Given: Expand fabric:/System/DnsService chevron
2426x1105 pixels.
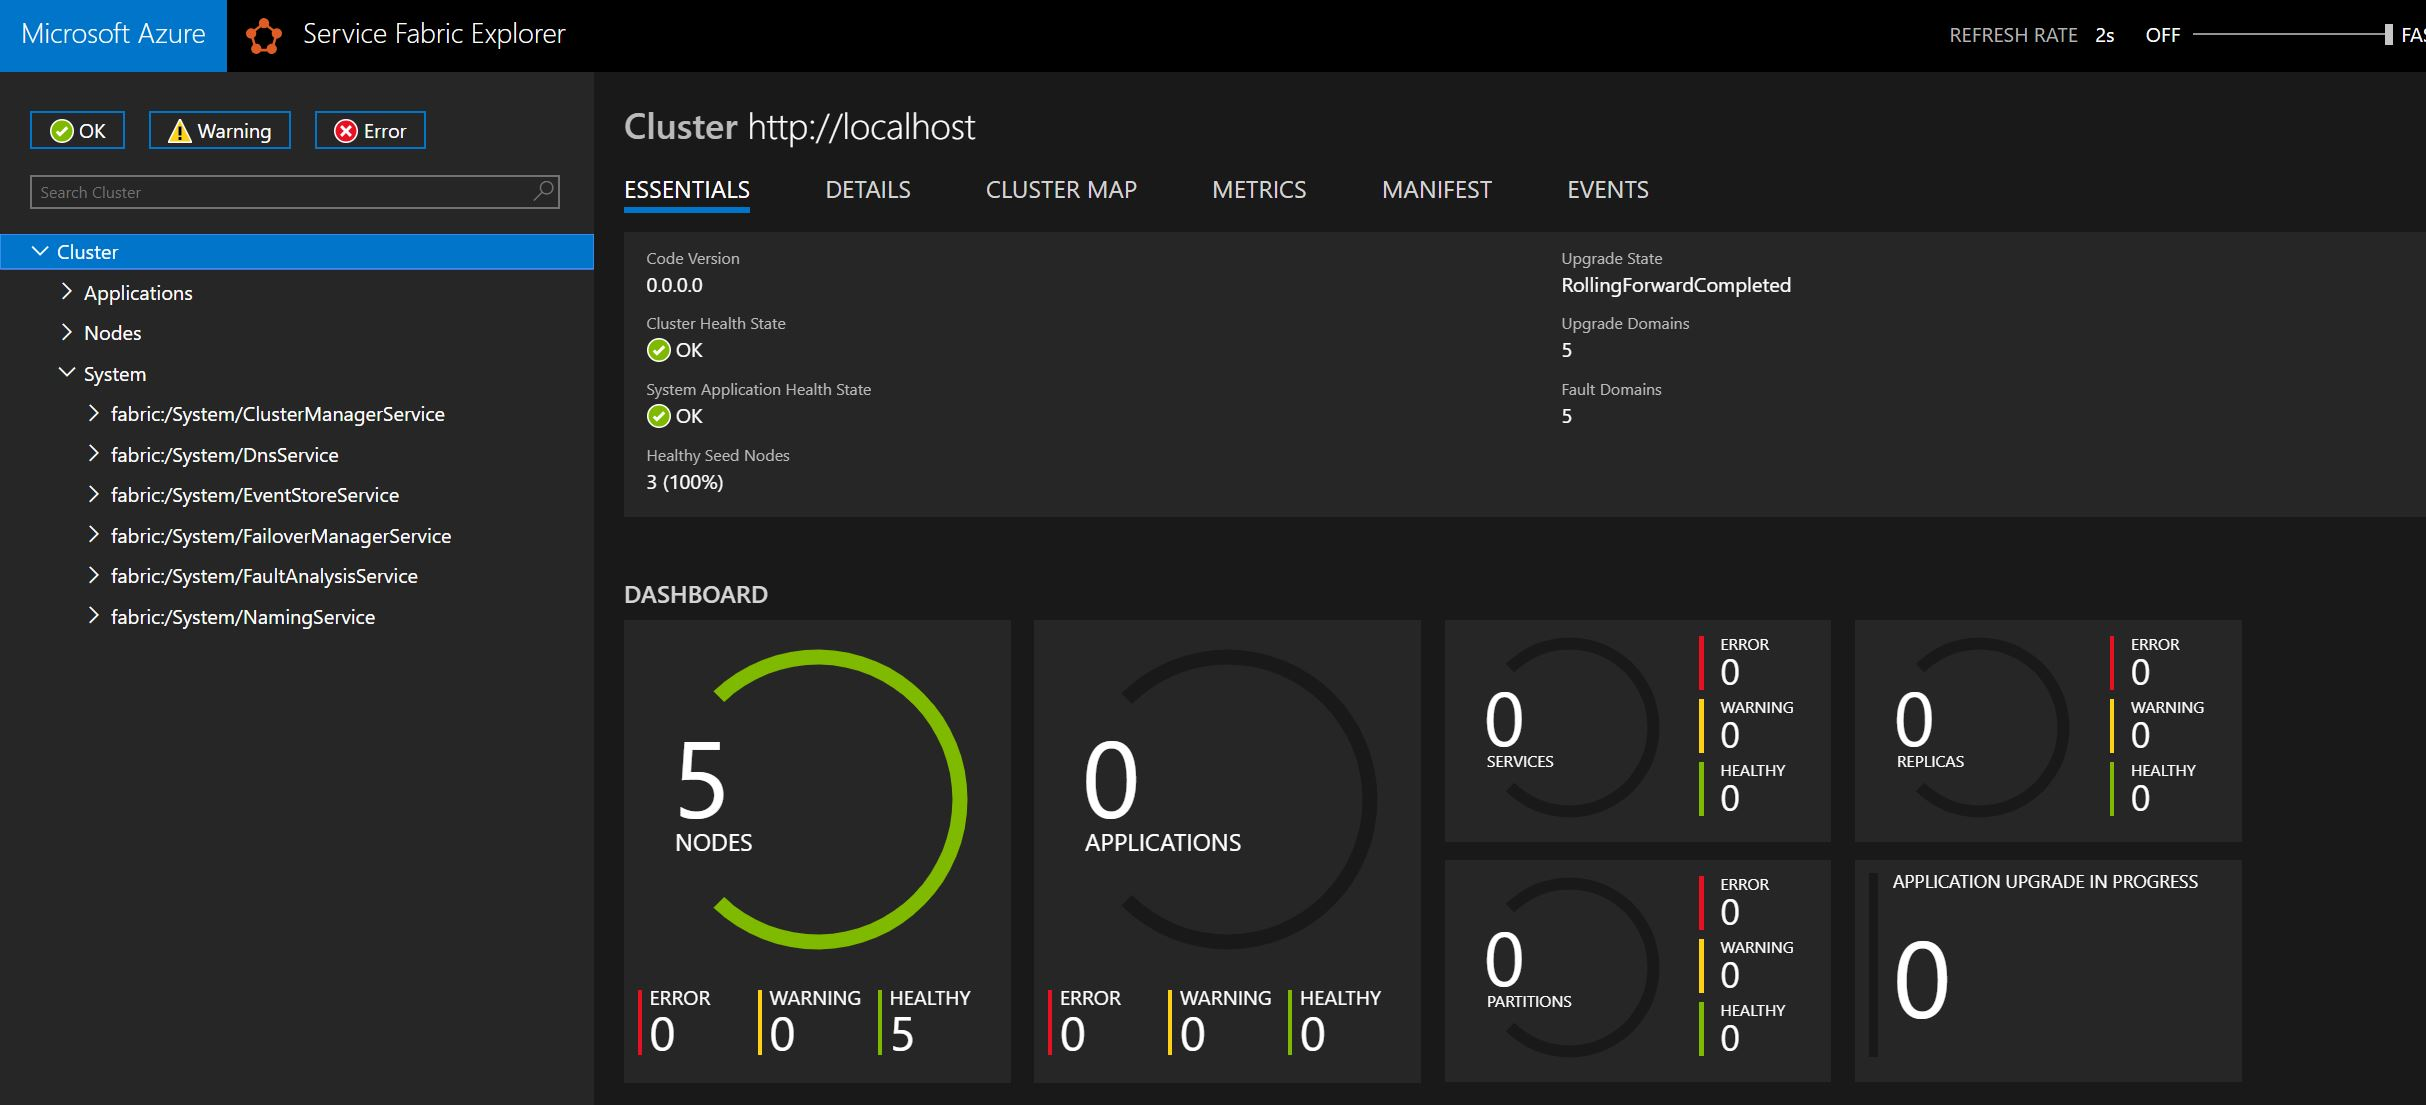Looking at the screenshot, I should click(x=94, y=454).
